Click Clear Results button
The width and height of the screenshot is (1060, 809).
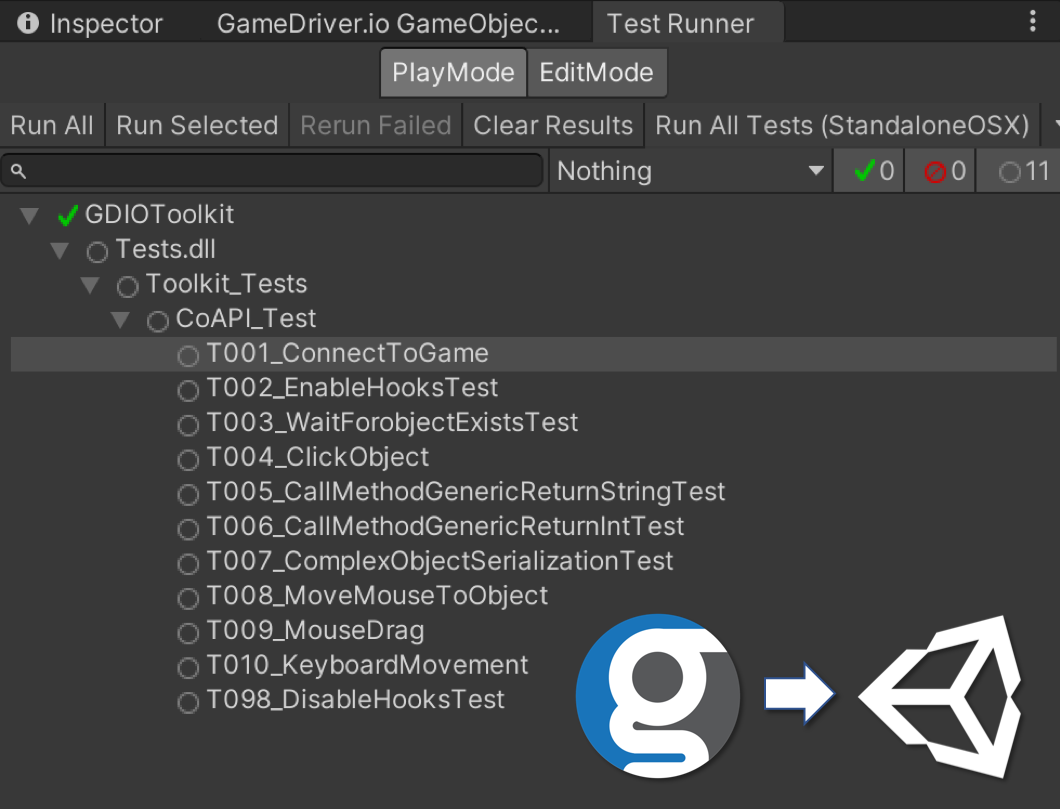553,125
